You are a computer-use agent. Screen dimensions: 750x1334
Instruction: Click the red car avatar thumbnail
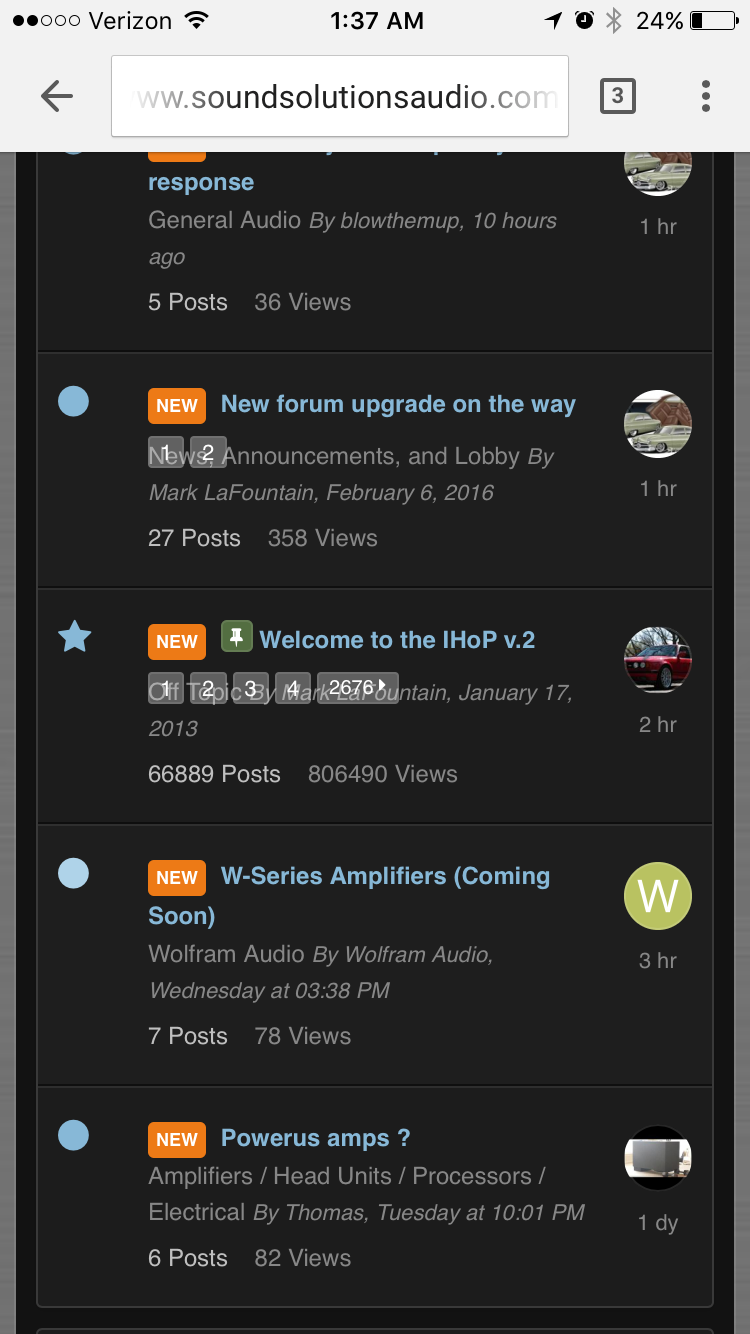(658, 660)
